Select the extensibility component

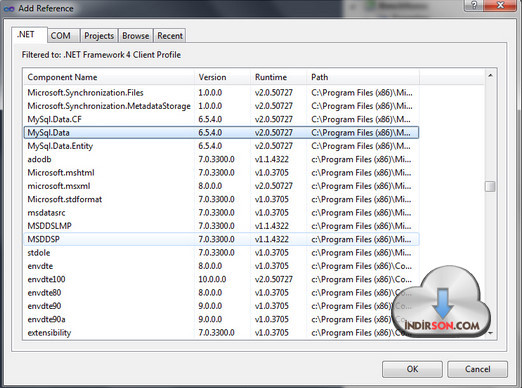point(221,333)
